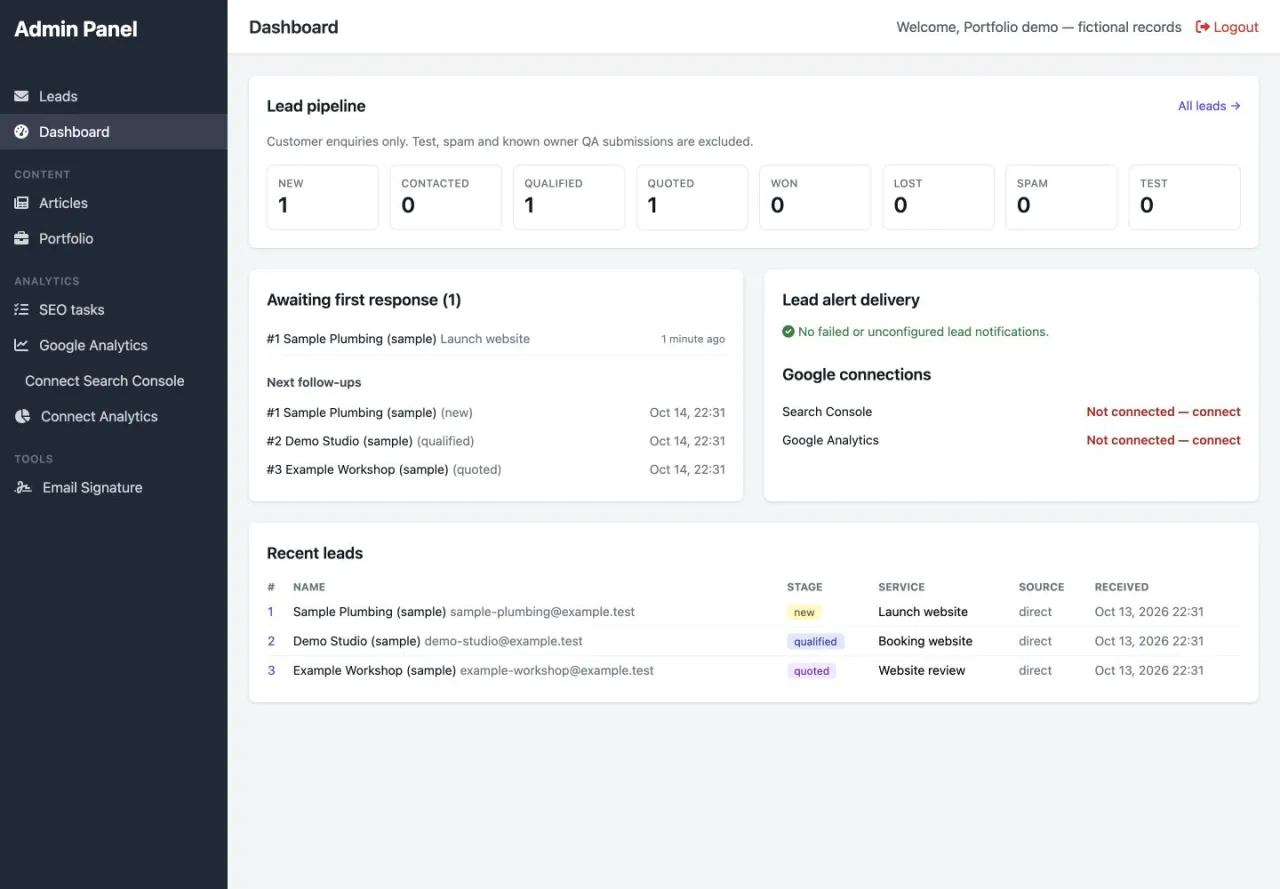Image resolution: width=1280 pixels, height=889 pixels.
Task: Click the LOST pipeline count card
Action: tap(938, 197)
